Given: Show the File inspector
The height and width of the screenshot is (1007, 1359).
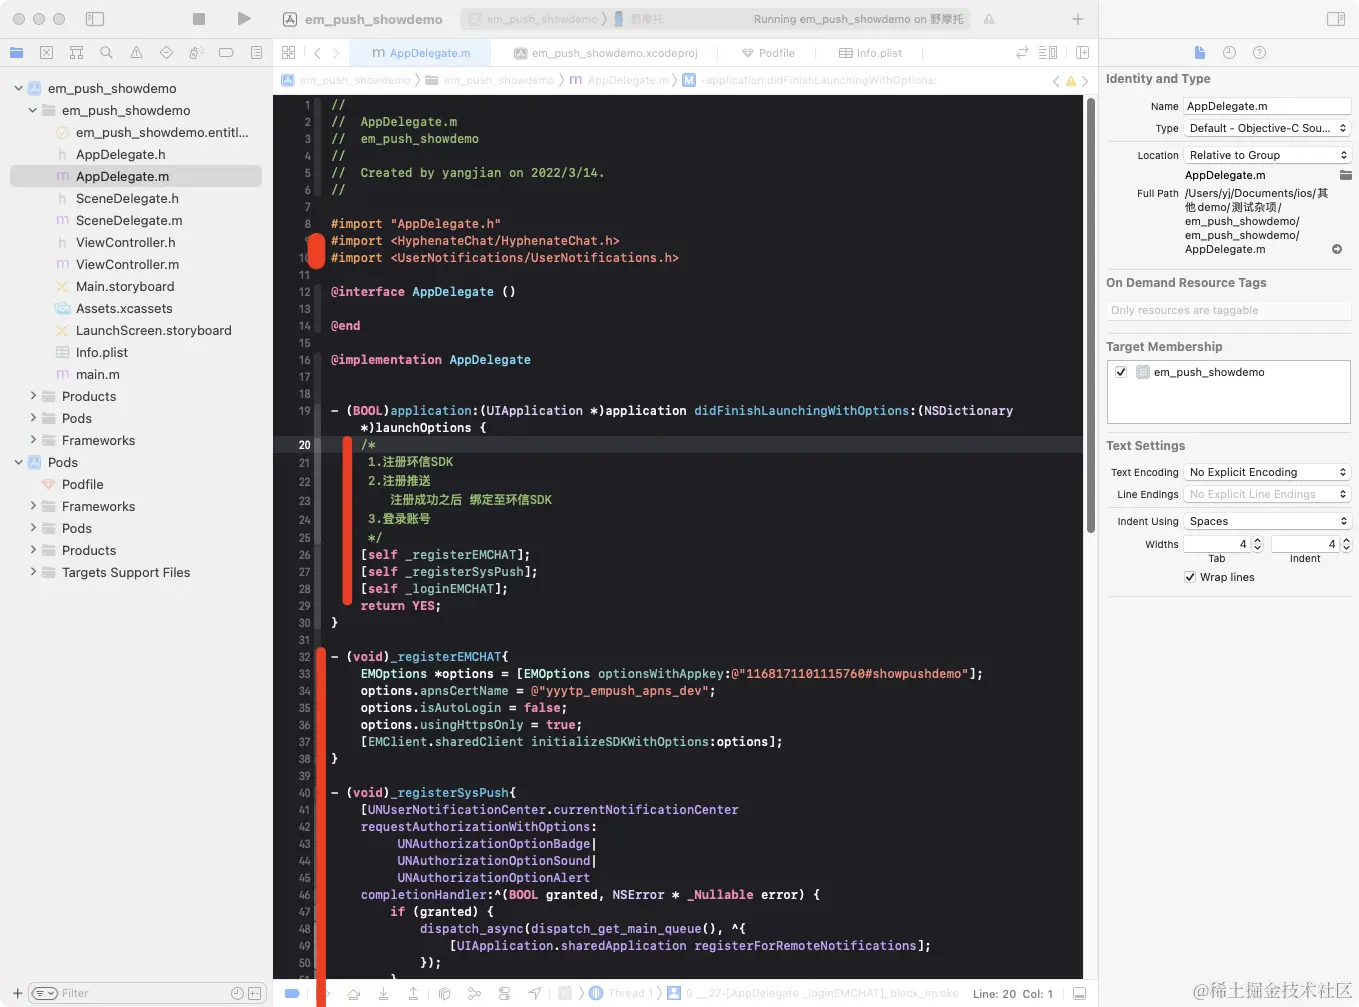Looking at the screenshot, I should pyautogui.click(x=1200, y=53).
